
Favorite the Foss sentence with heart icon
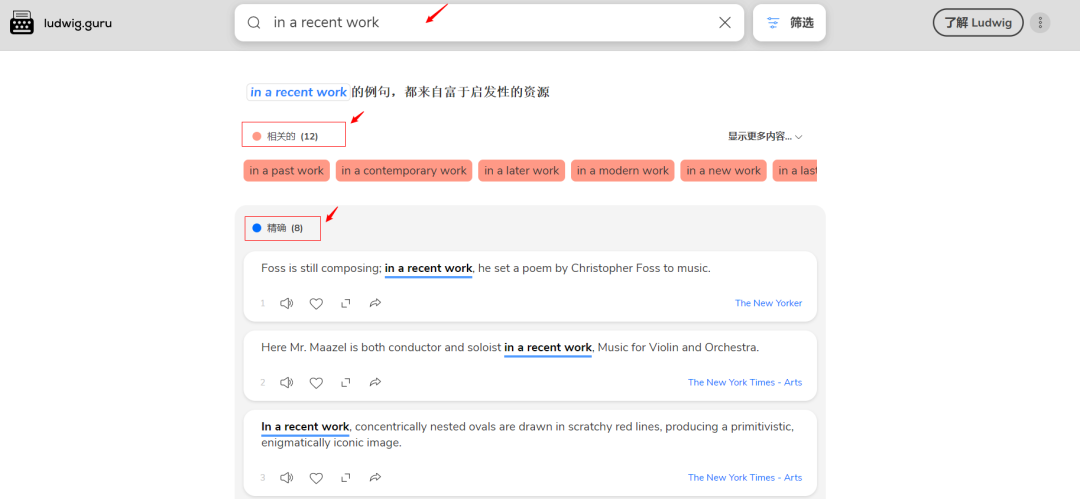coord(316,303)
